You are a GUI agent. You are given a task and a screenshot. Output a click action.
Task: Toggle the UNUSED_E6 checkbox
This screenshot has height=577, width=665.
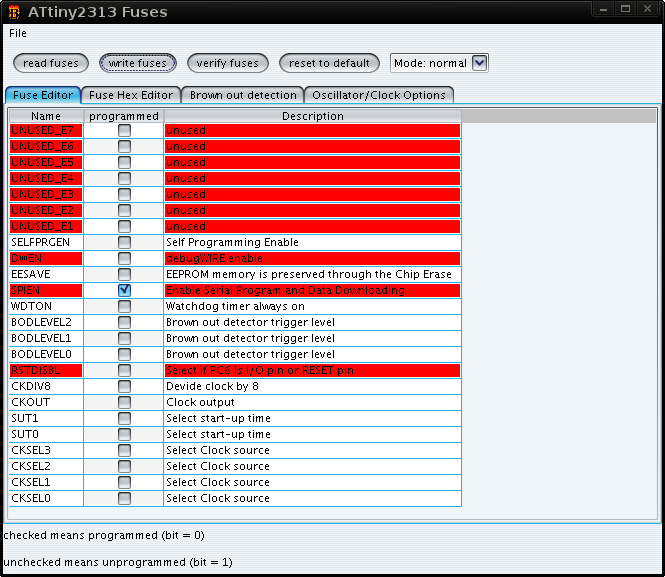tap(124, 146)
